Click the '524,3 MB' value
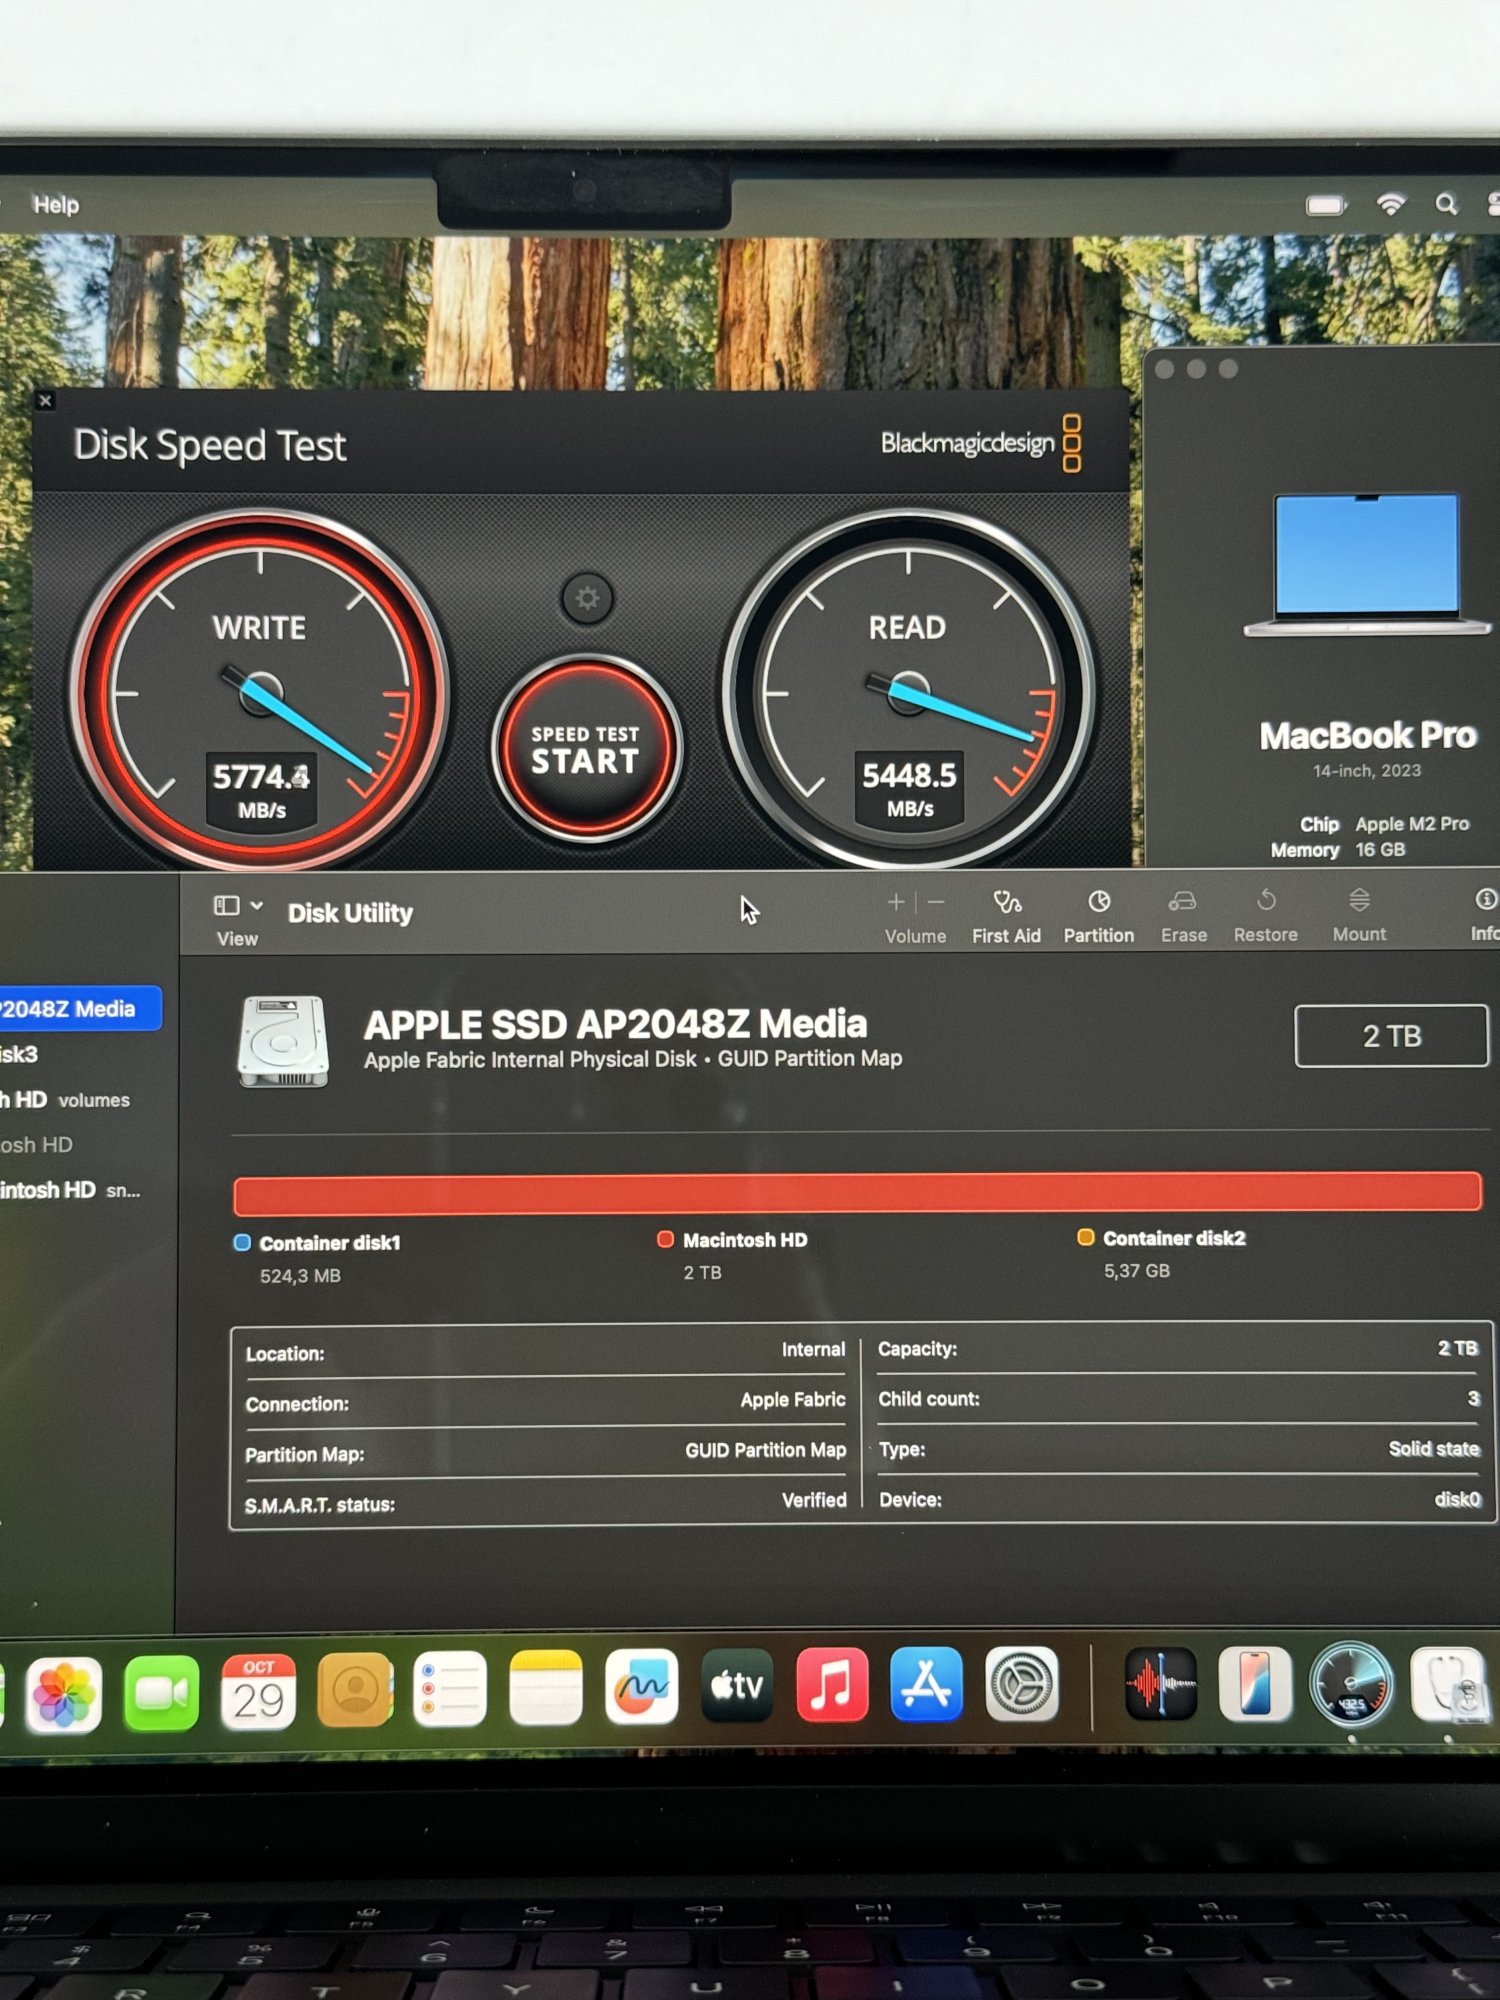Viewport: 1500px width, 2000px height. pos(300,1276)
